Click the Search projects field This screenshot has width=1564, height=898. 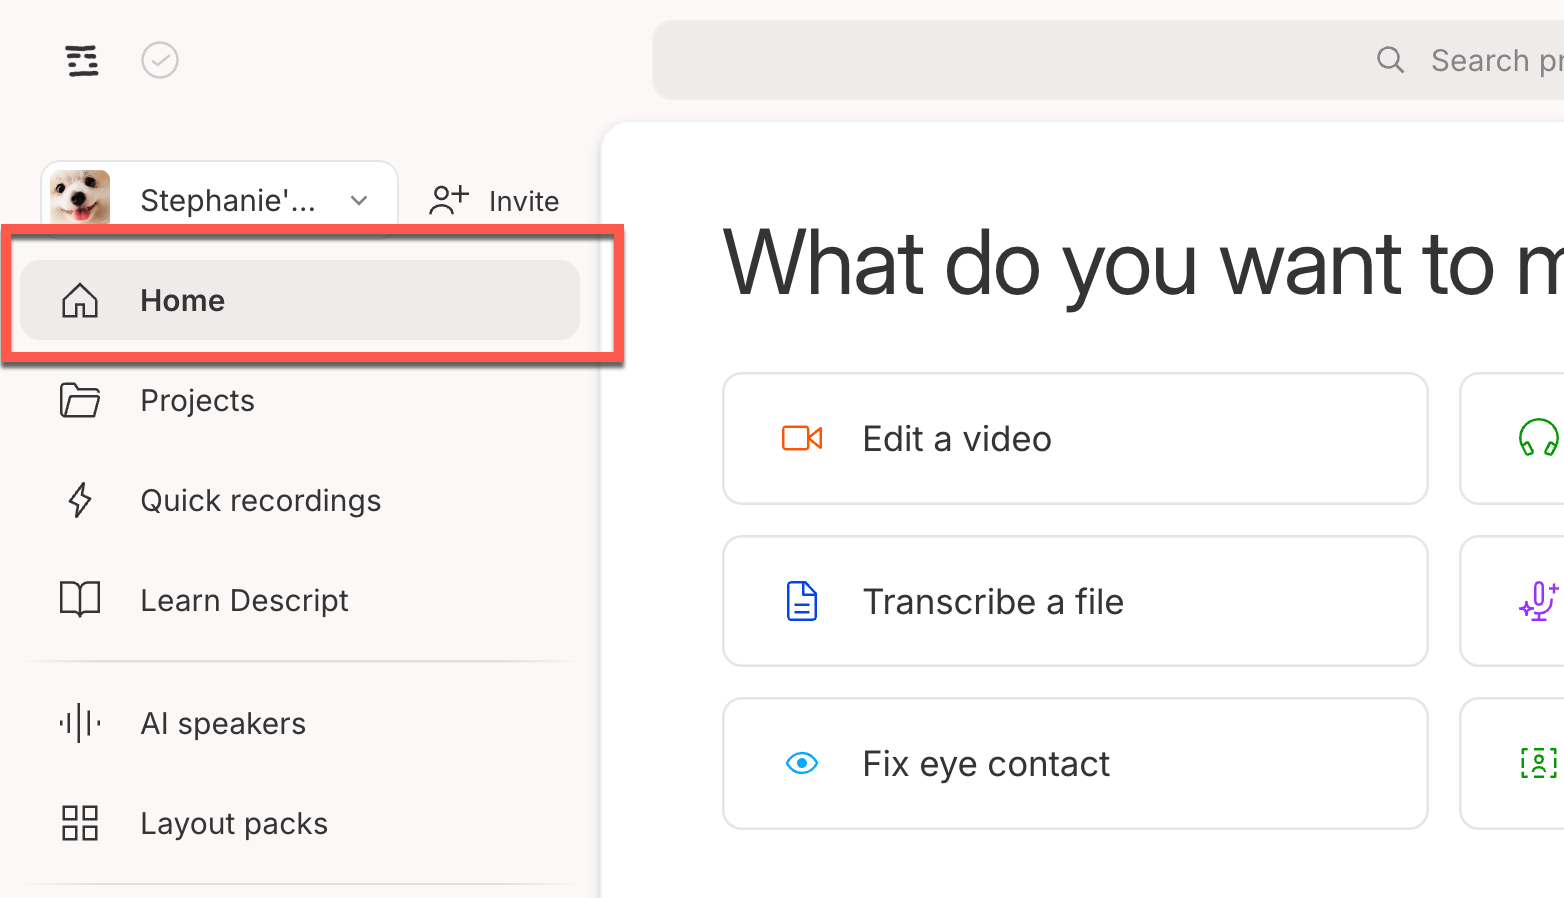(1108, 60)
